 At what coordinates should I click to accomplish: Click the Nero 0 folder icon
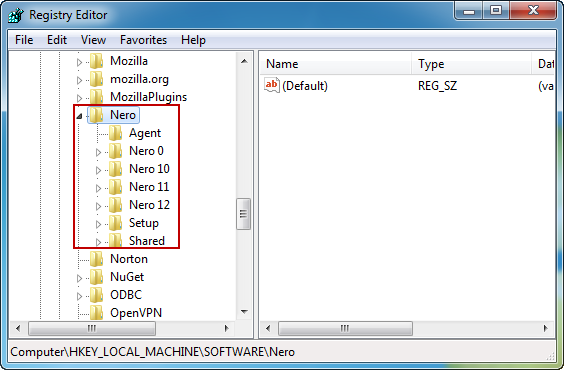(115, 151)
